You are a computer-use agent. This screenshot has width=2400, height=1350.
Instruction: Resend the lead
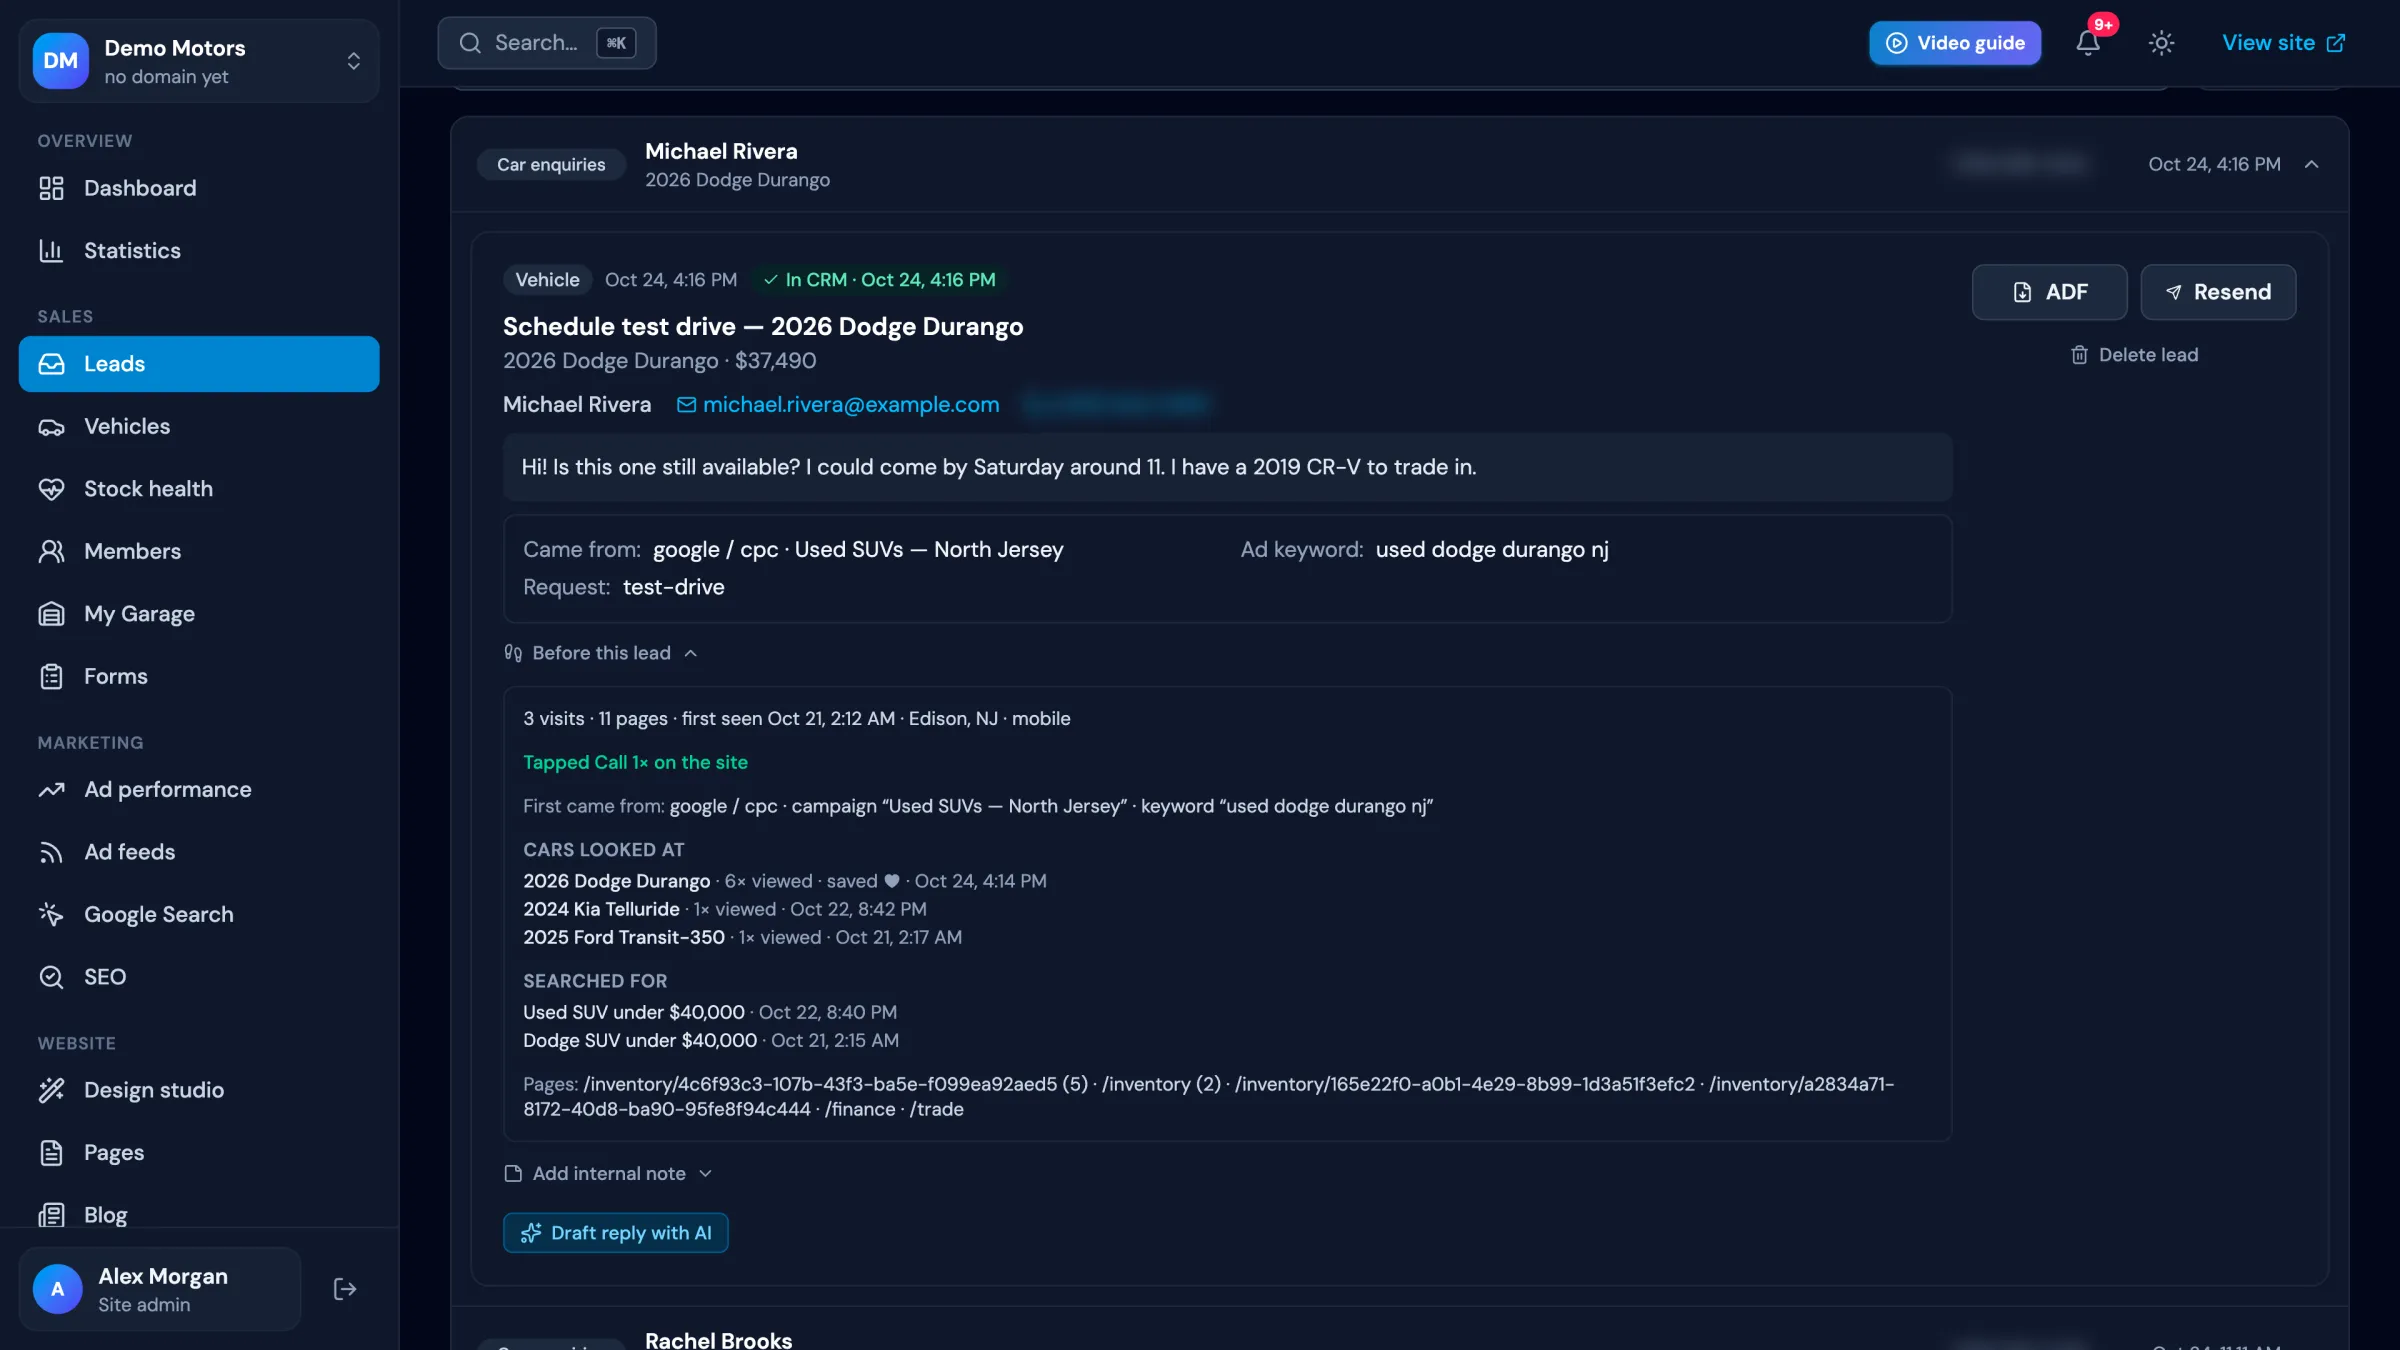(2218, 292)
